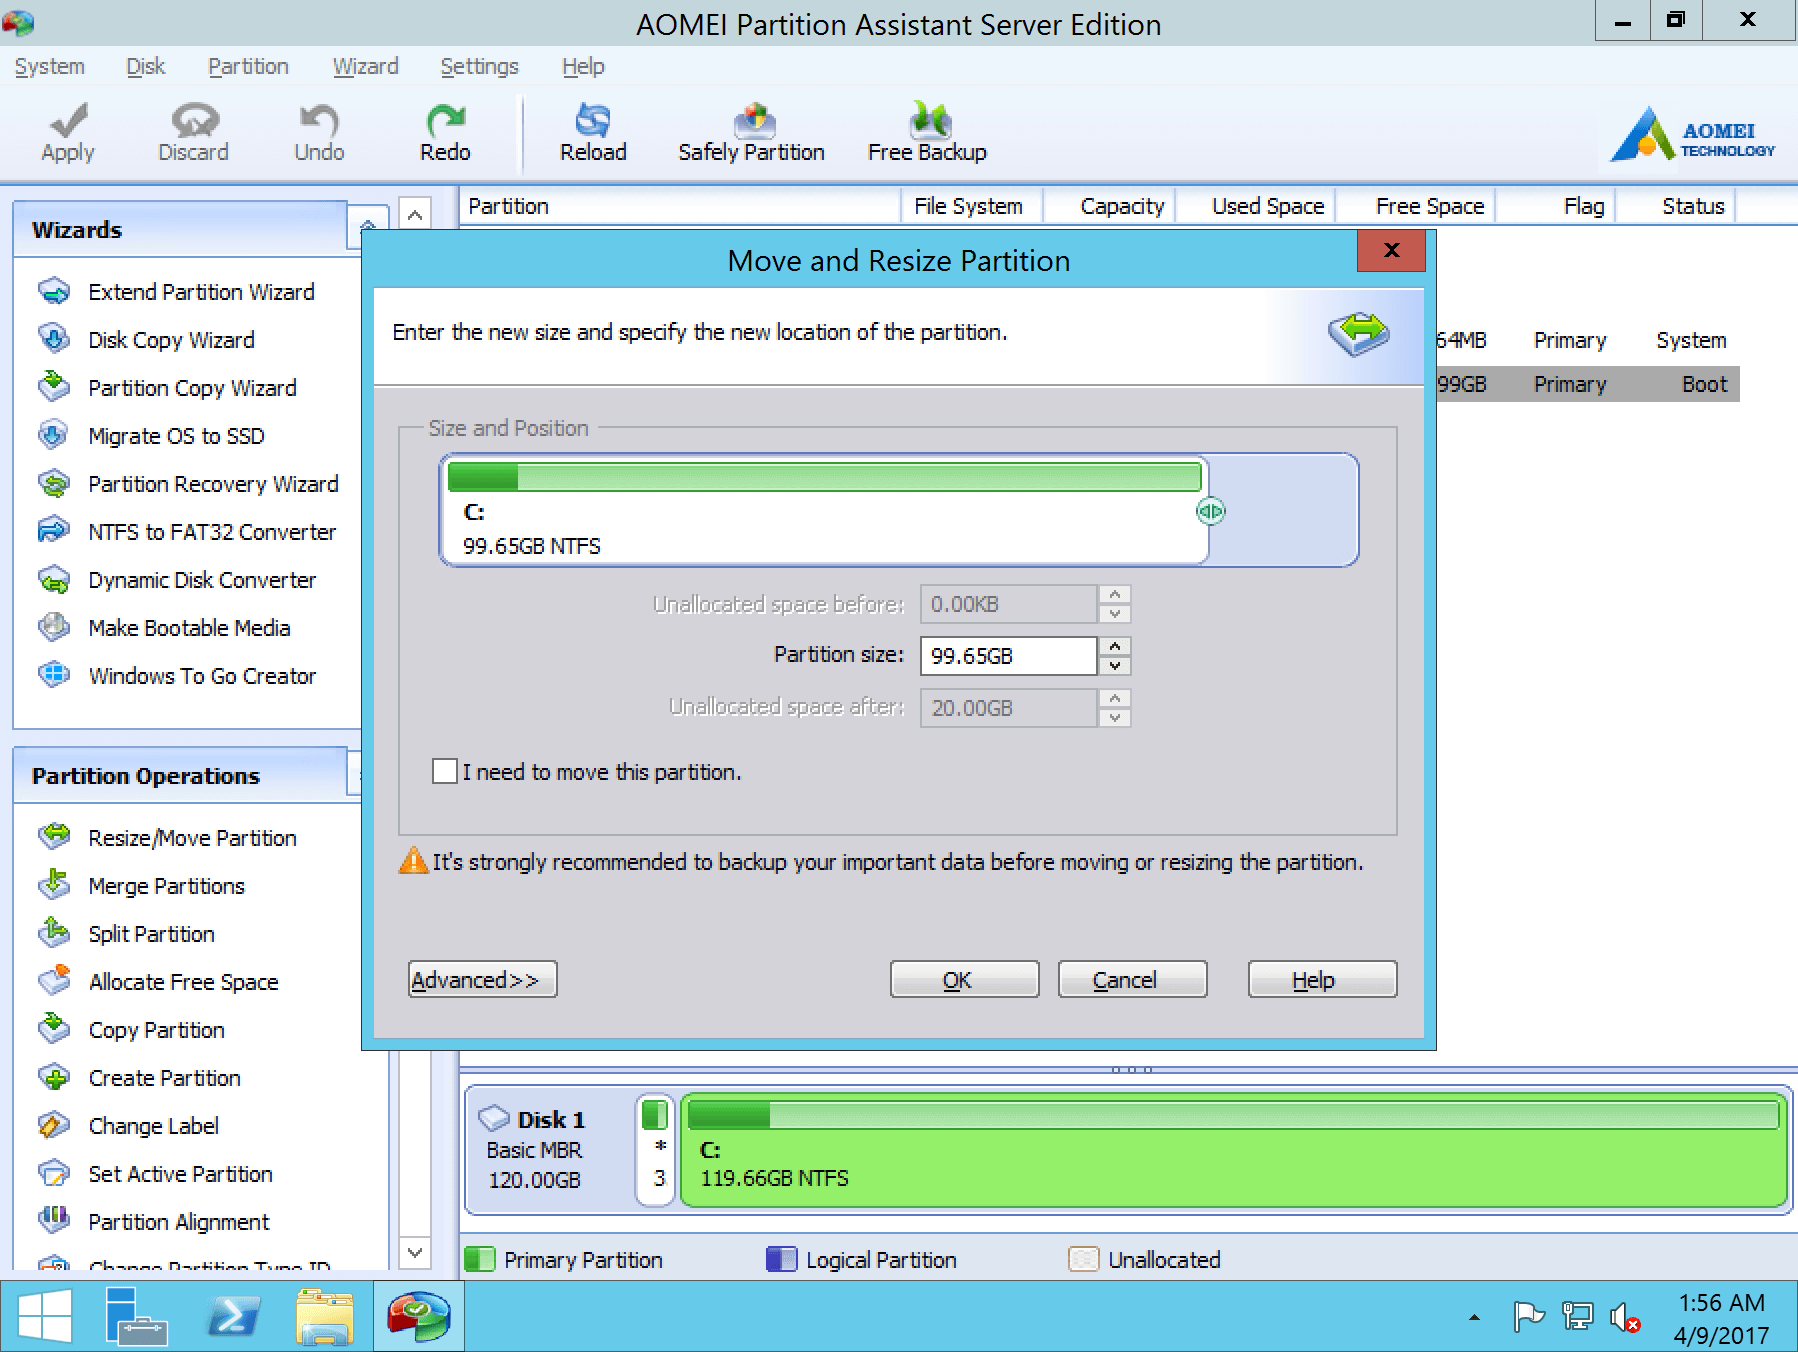This screenshot has height=1352, width=1798.
Task: Open Partition Recovery Wizard
Action: (x=189, y=484)
